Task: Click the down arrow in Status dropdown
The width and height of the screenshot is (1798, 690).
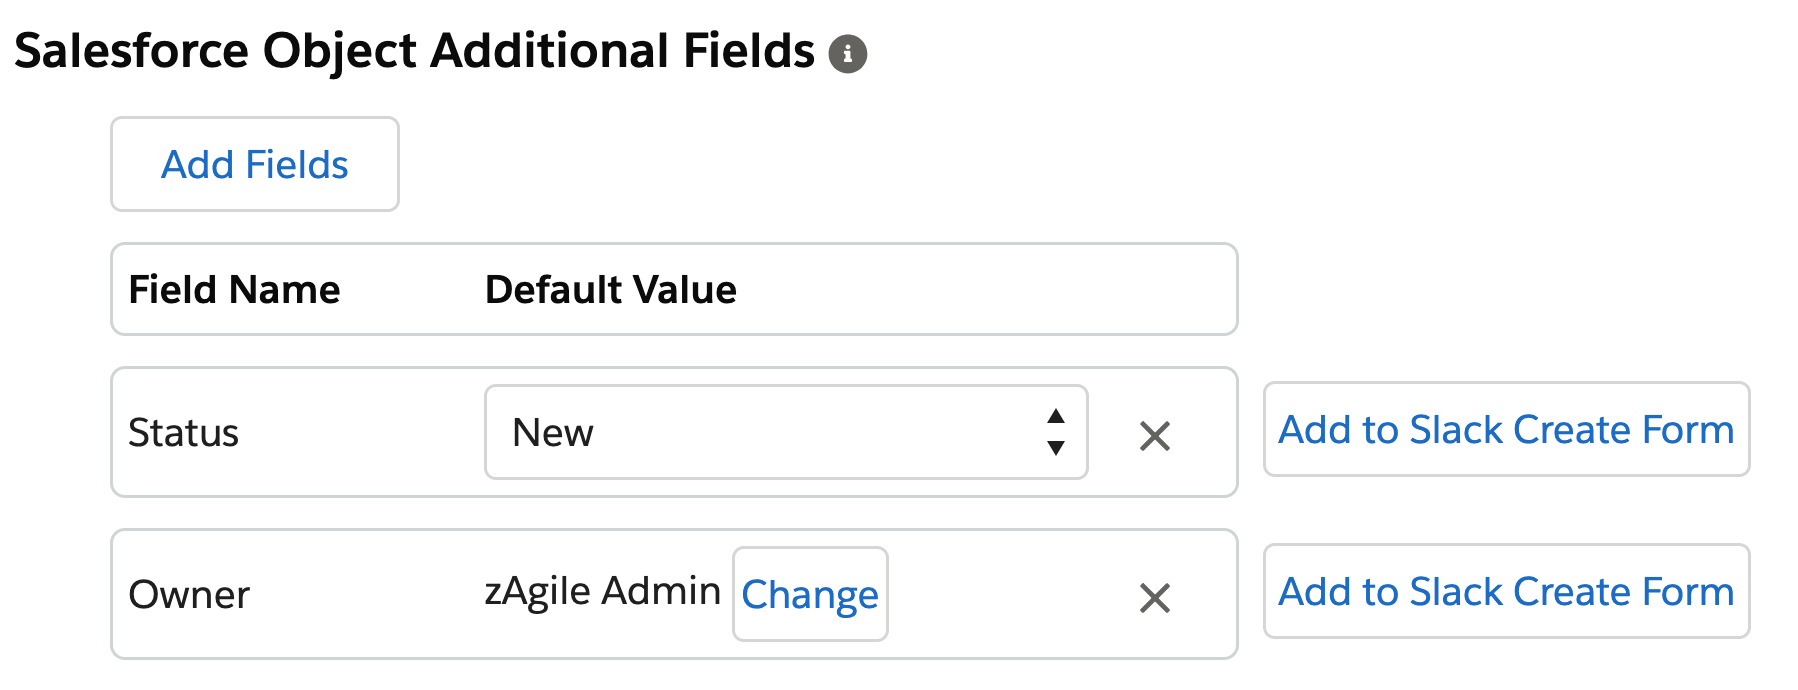Action: tap(1055, 448)
